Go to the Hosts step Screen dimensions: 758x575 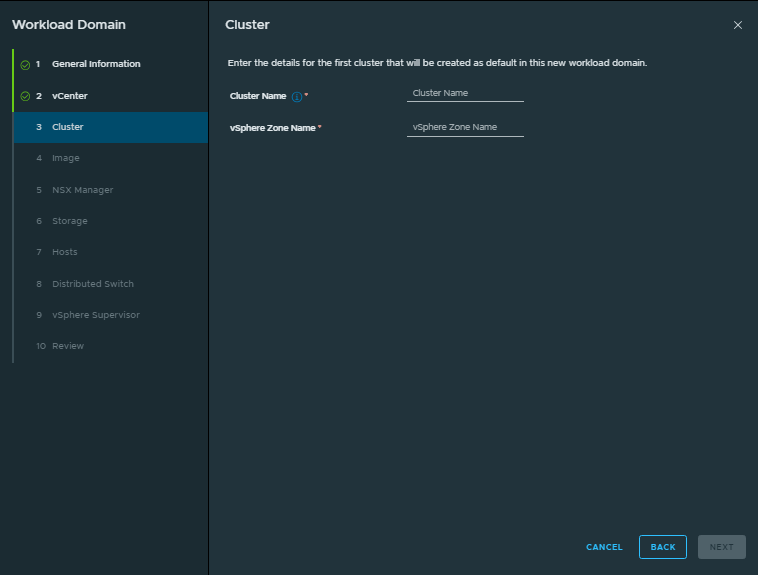click(x=65, y=252)
